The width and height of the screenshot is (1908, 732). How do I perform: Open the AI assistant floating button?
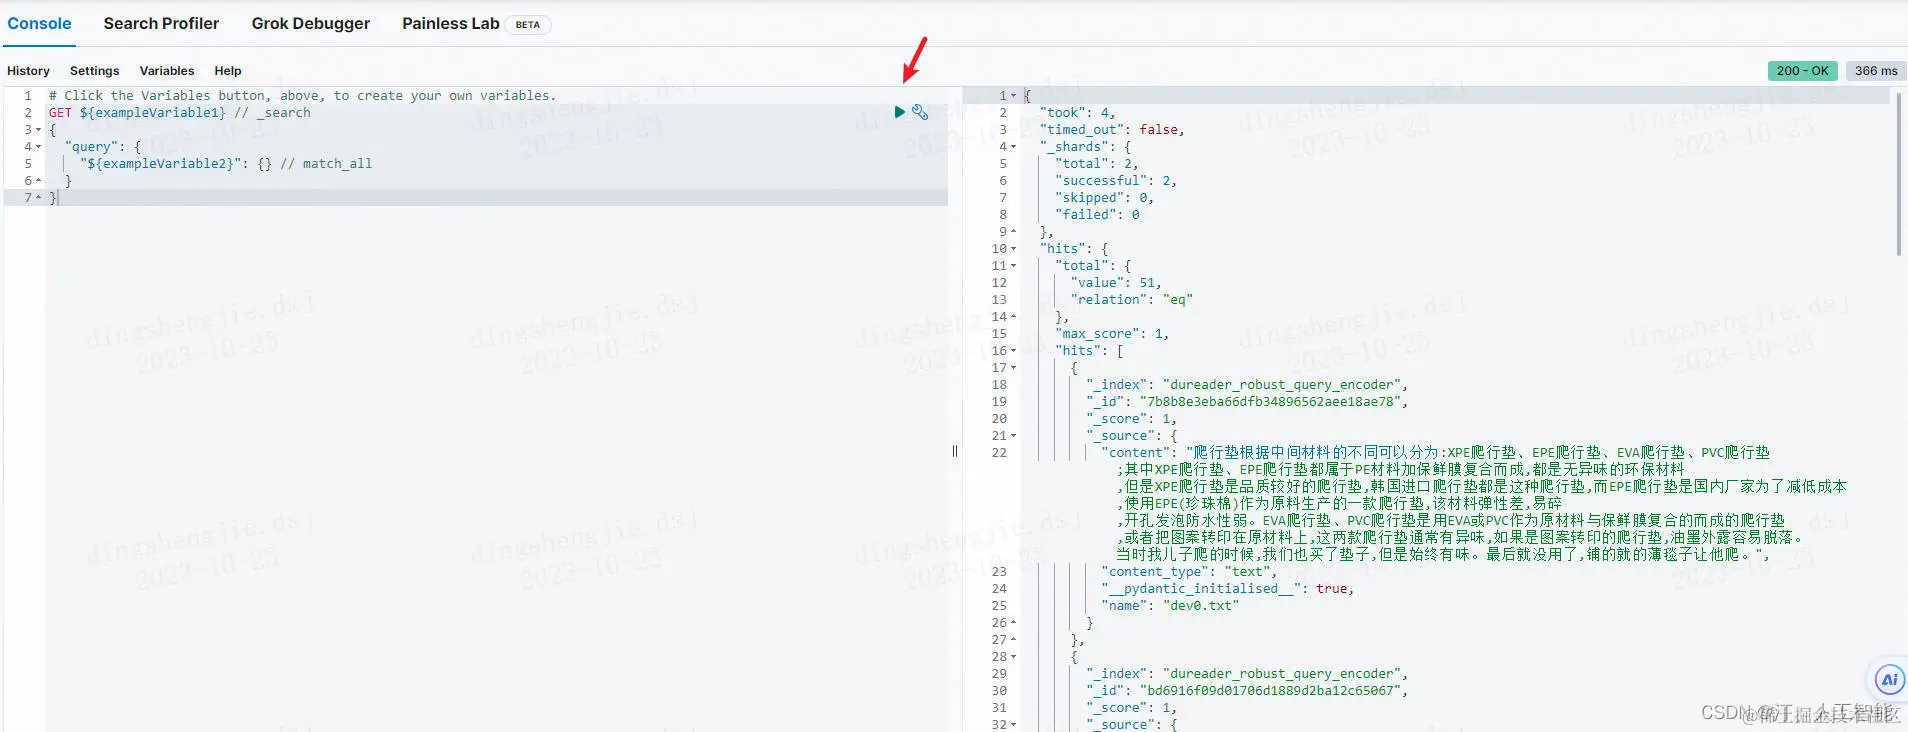(1889, 680)
